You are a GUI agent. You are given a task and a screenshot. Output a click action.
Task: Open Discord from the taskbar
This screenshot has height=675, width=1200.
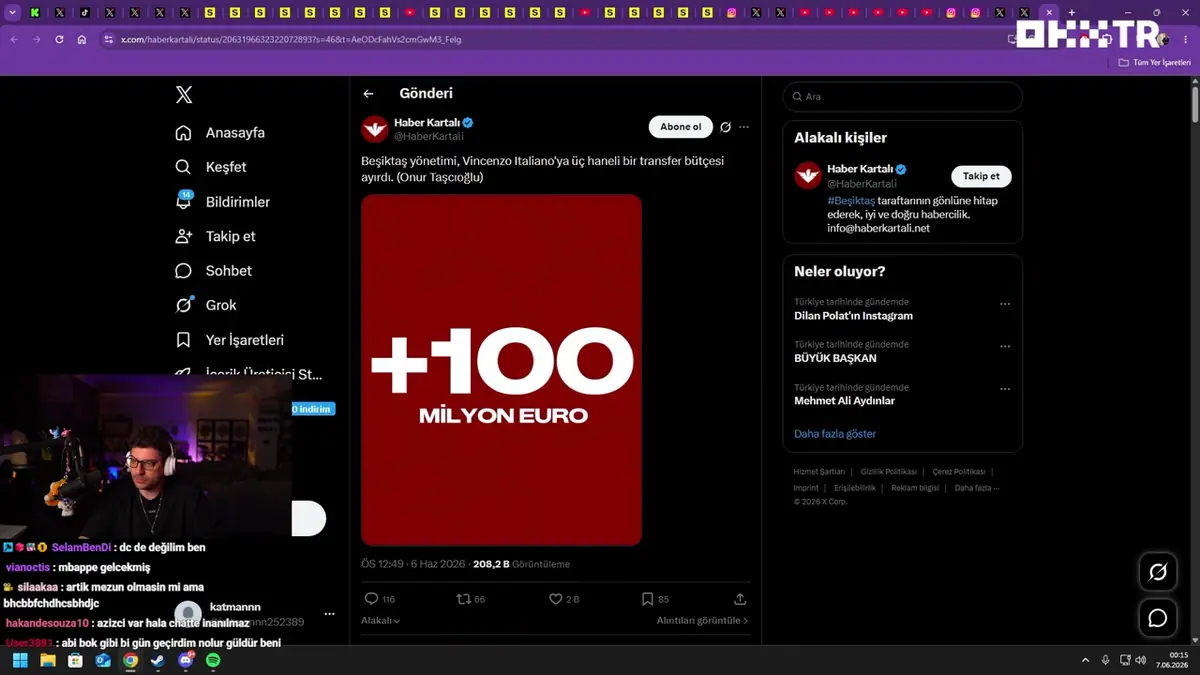pyautogui.click(x=186, y=660)
